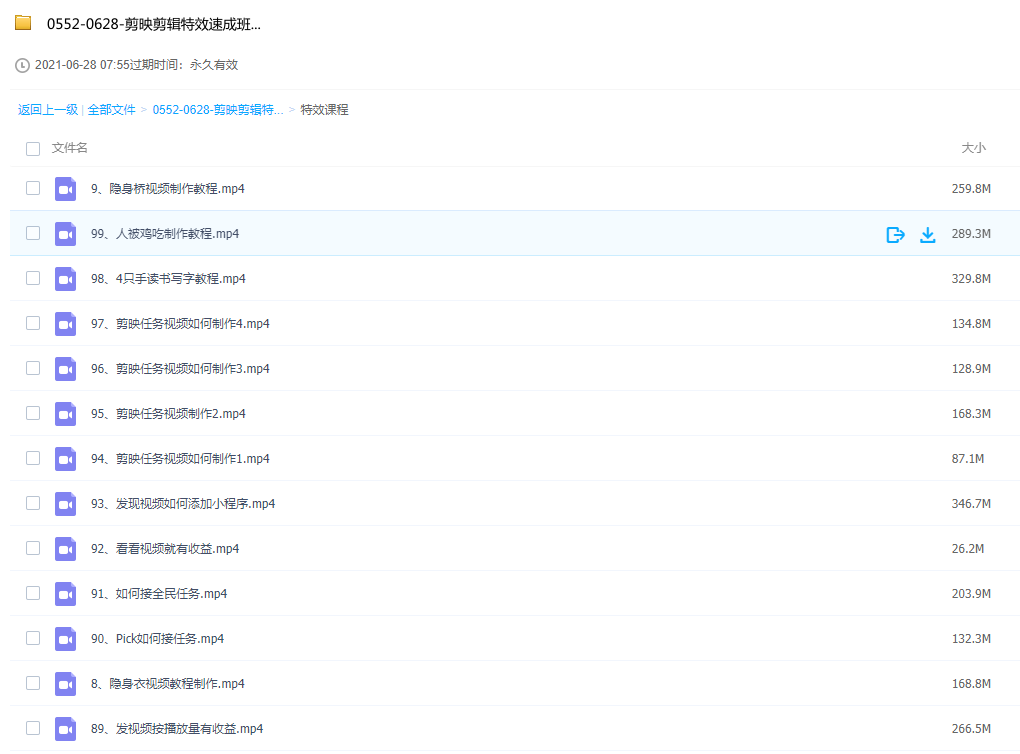This screenshot has width=1020, height=754.
Task: Sort files by clicking the 文件名 header
Action: 70,148
